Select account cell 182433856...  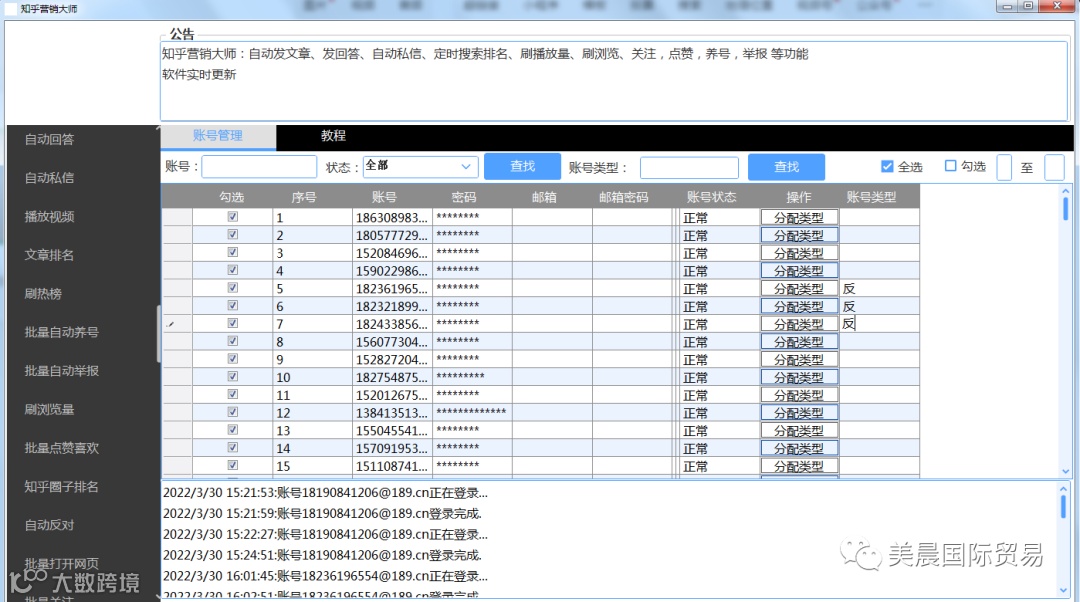tap(392, 324)
